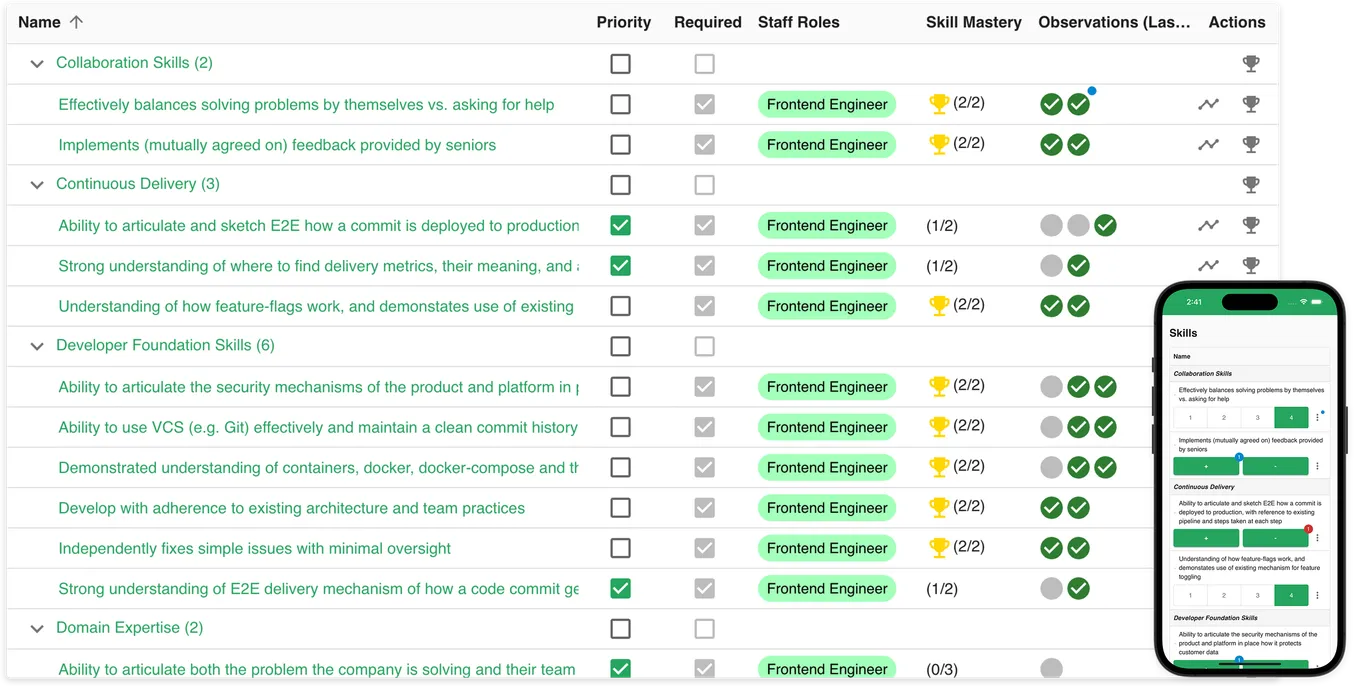Check the Priority checkbox for Collaboration Skills group

coord(620,63)
